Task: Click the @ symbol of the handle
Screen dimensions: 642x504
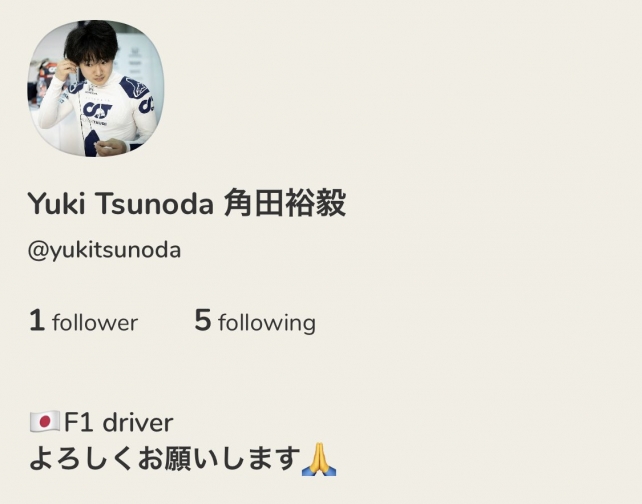Action: point(38,251)
